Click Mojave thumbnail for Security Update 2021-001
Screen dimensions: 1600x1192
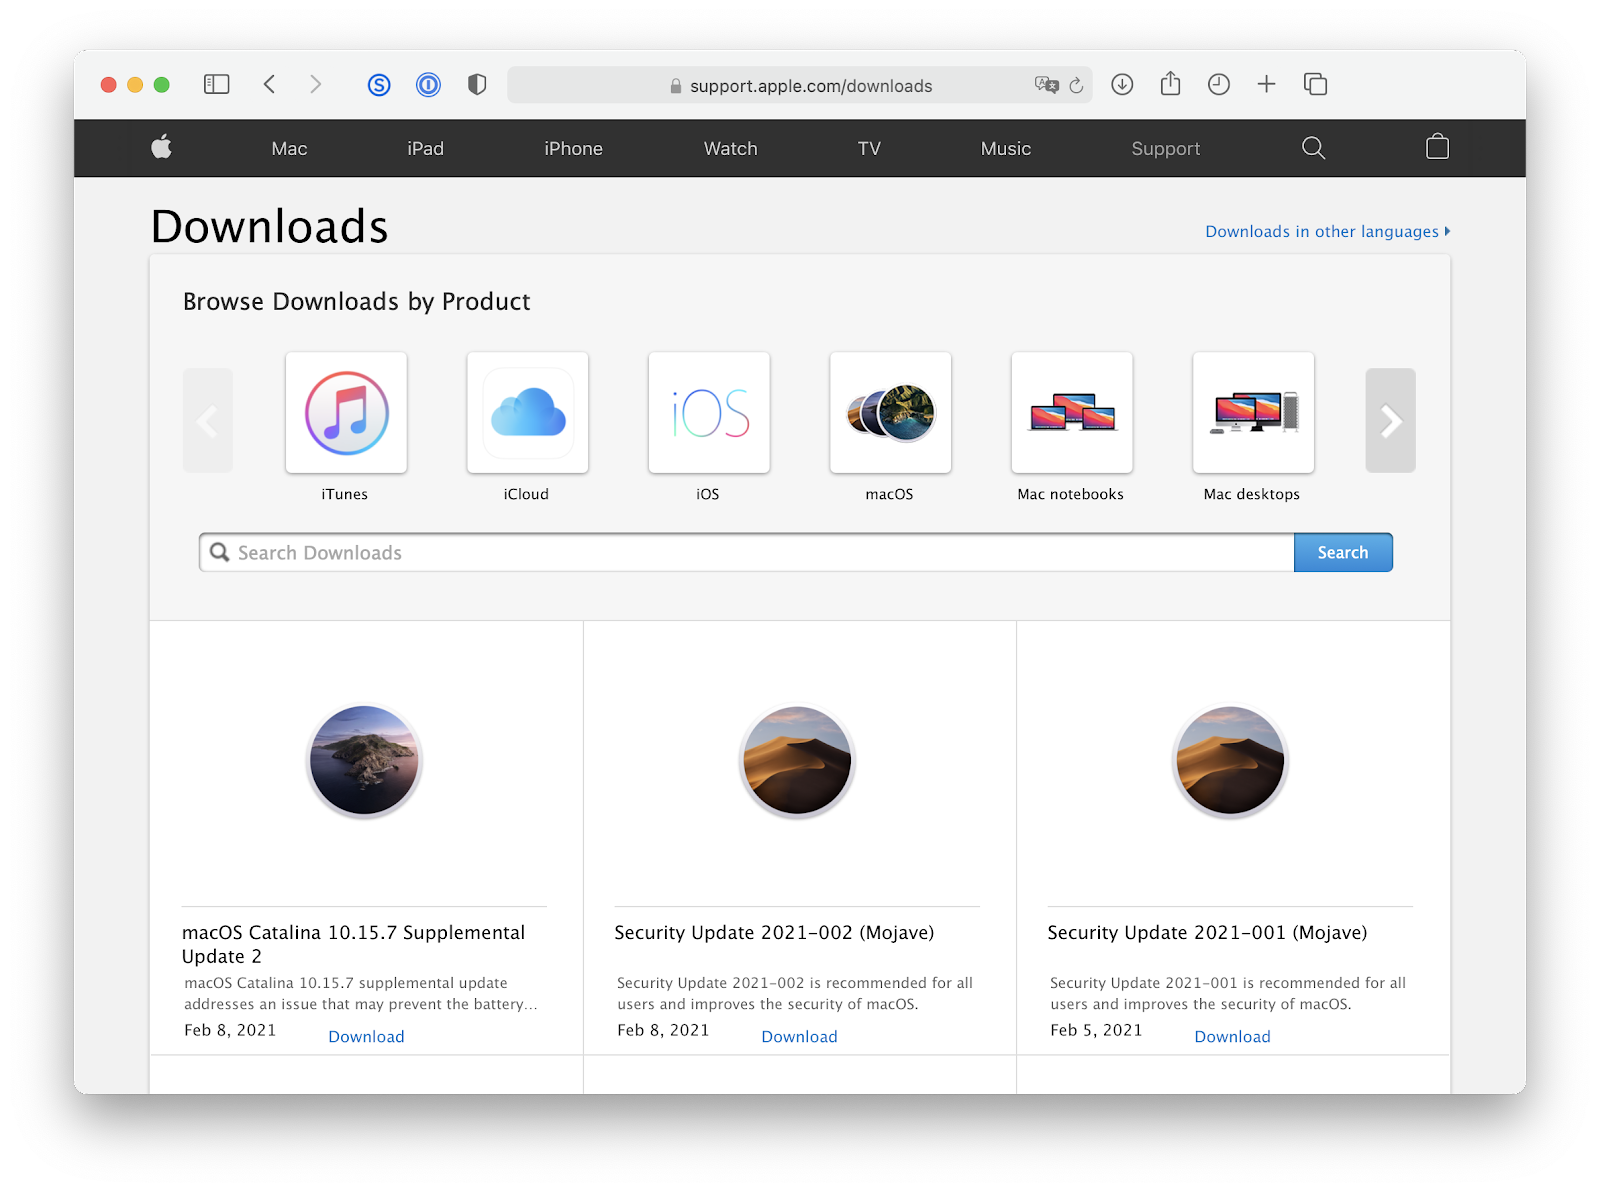coord(1230,760)
